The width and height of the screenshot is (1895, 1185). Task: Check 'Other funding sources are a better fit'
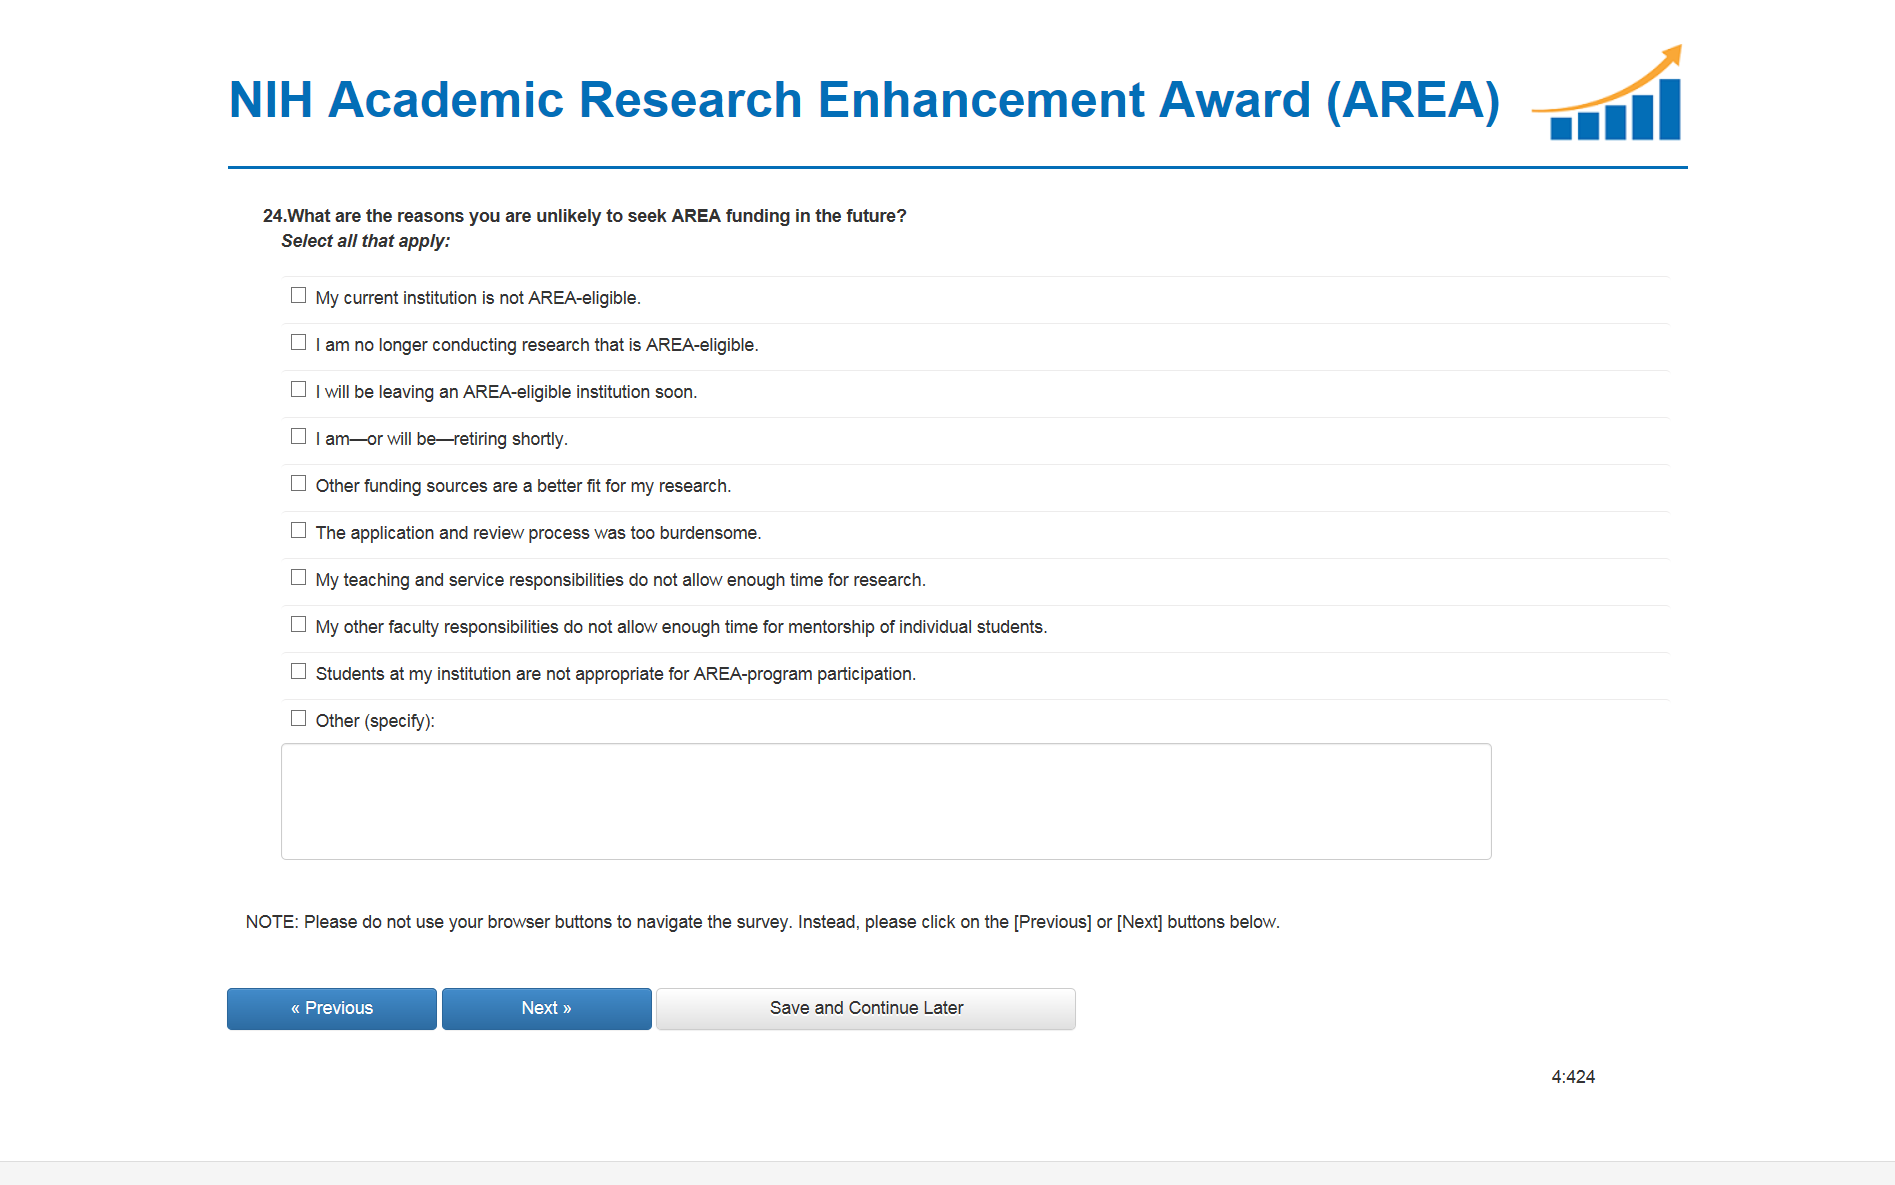pos(298,483)
